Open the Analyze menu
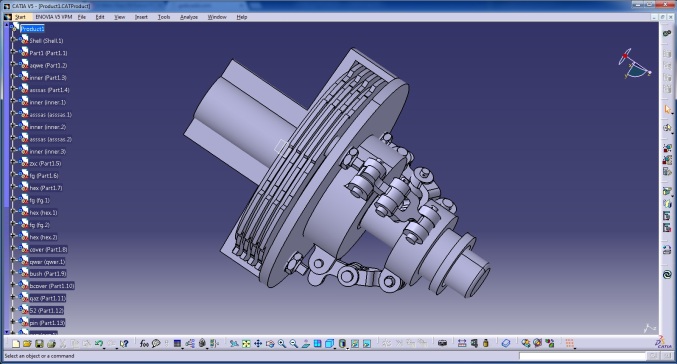 tap(189, 17)
